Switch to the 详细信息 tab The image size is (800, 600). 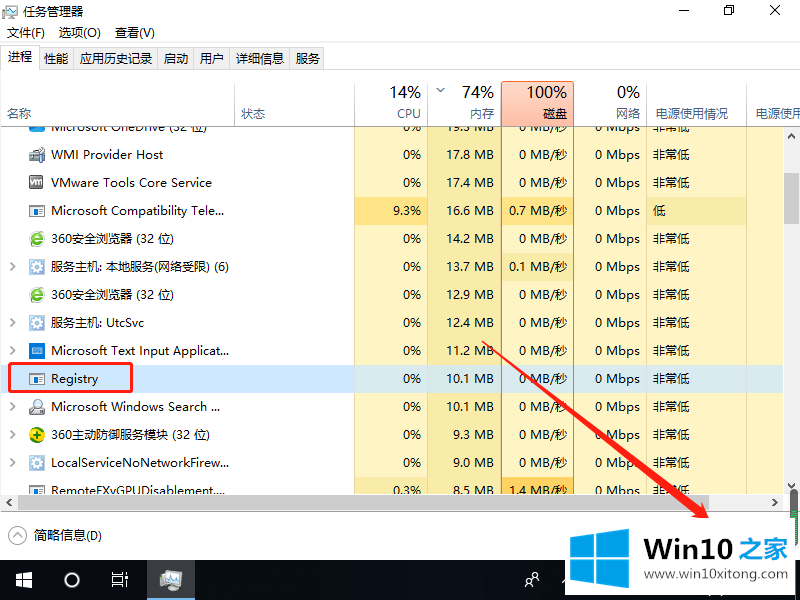coord(260,59)
